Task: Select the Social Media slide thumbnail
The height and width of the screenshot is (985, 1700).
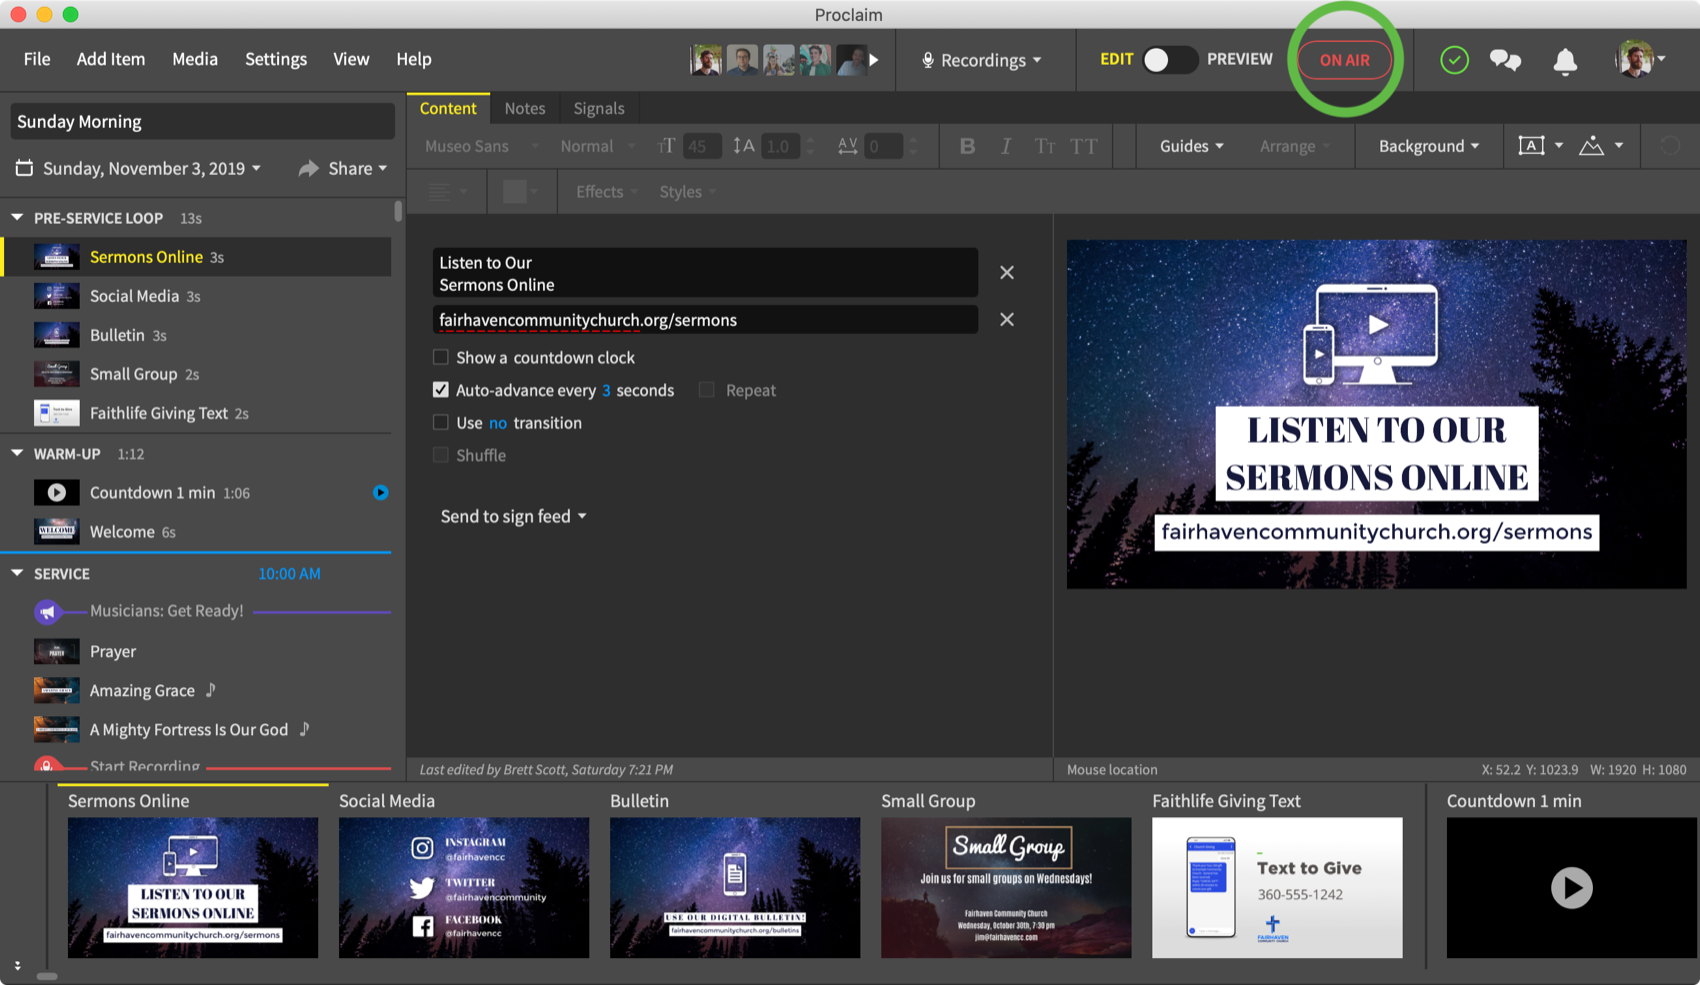Action: (464, 888)
